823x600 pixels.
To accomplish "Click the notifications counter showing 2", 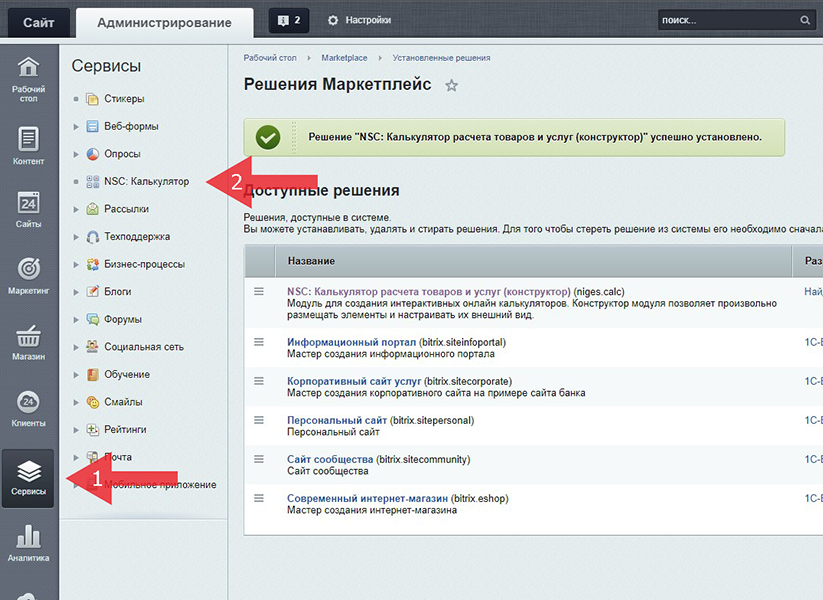I will (x=289, y=20).
